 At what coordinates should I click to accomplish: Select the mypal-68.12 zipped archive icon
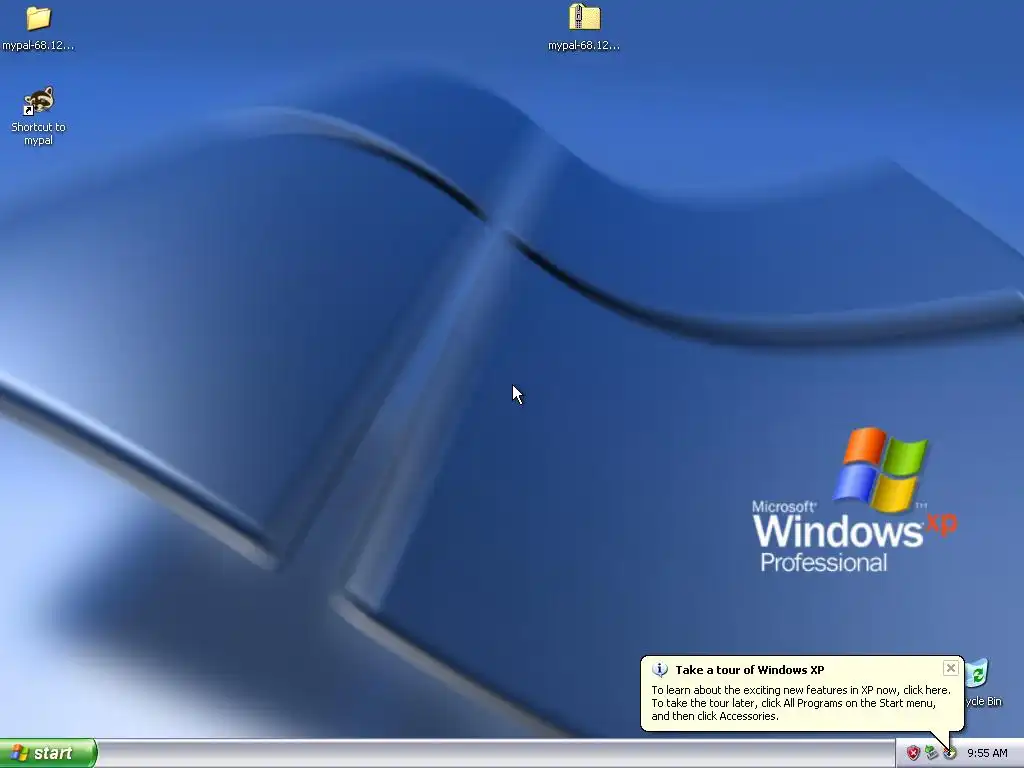pos(584,18)
